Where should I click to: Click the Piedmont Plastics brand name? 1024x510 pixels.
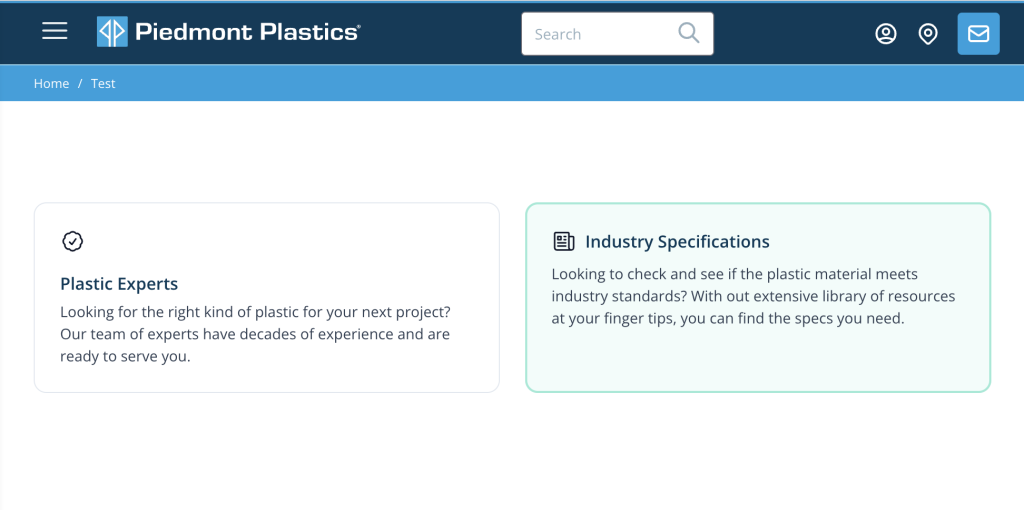coord(246,32)
